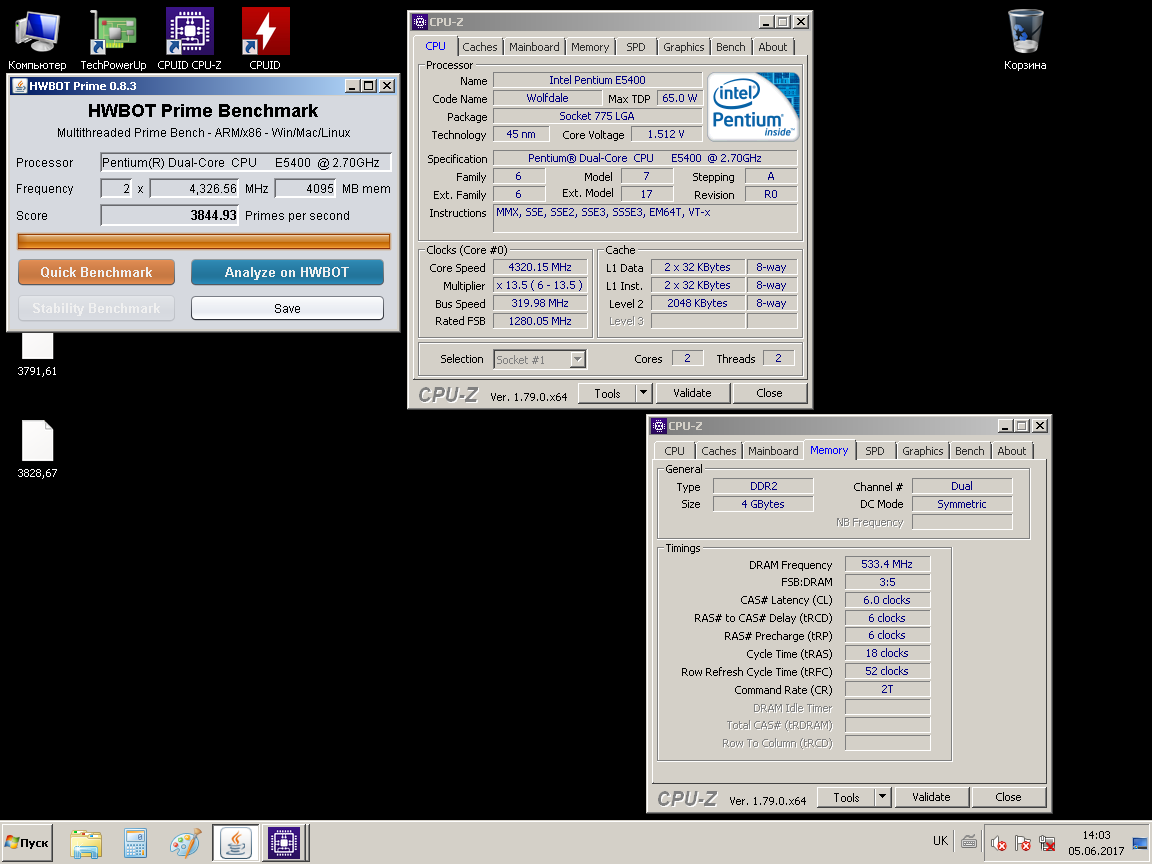Open file explorer from the taskbar
The height and width of the screenshot is (864, 1152).
pyautogui.click(x=86, y=843)
